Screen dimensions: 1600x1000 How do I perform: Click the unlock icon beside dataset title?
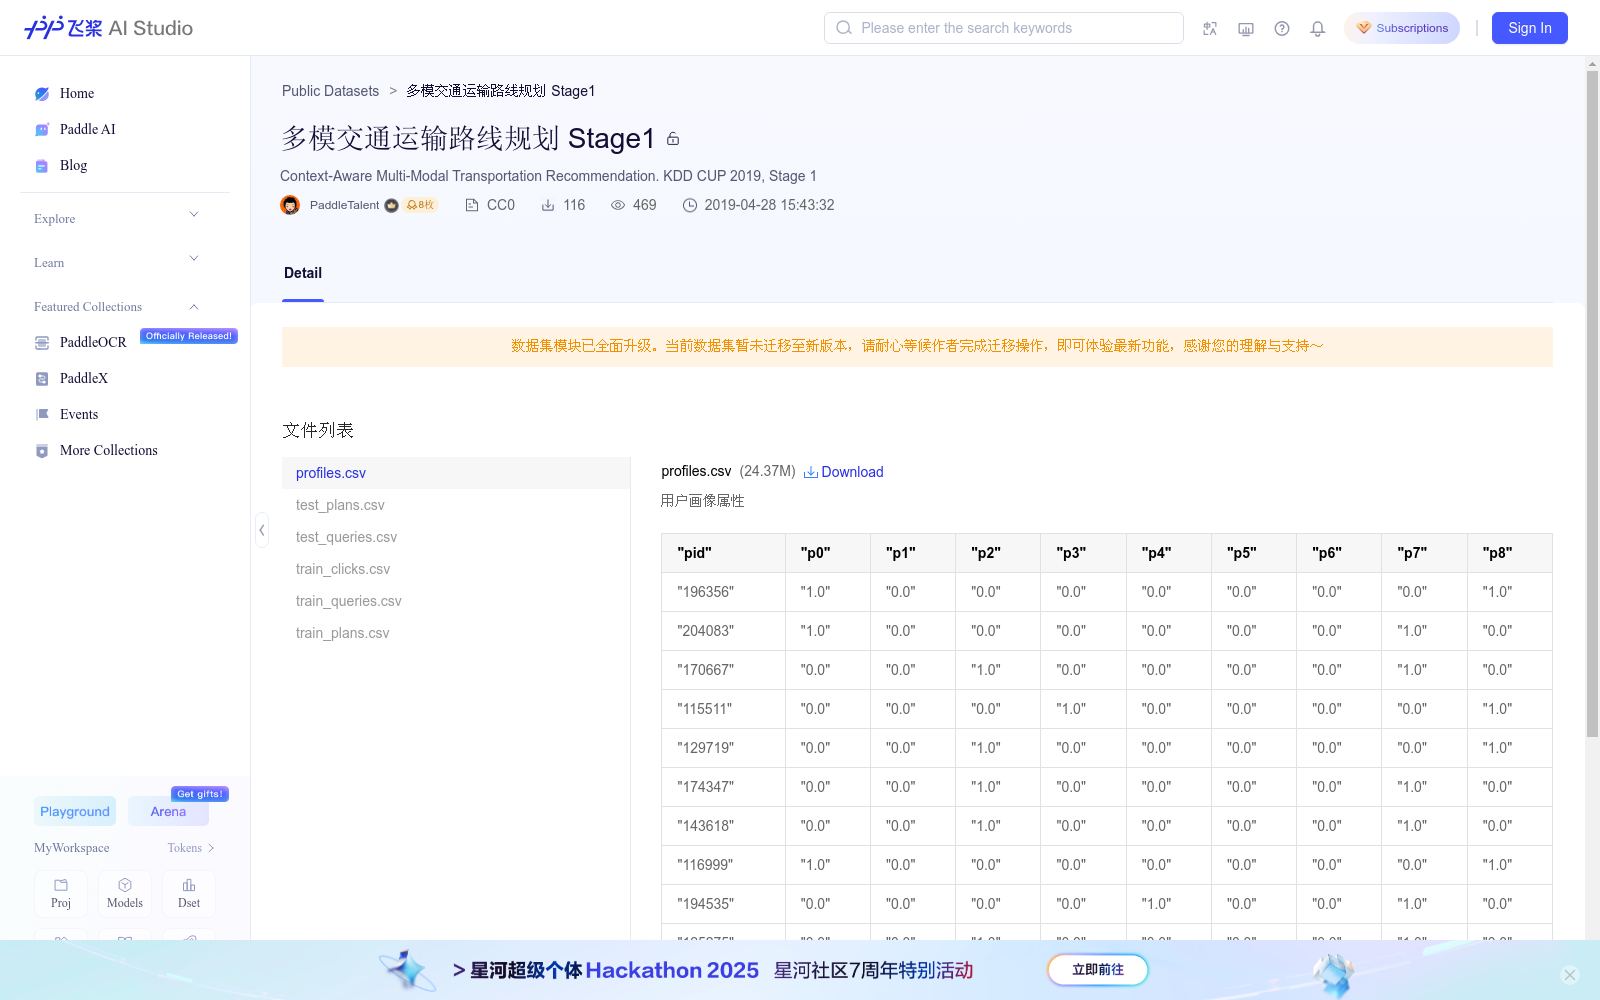[x=673, y=139]
